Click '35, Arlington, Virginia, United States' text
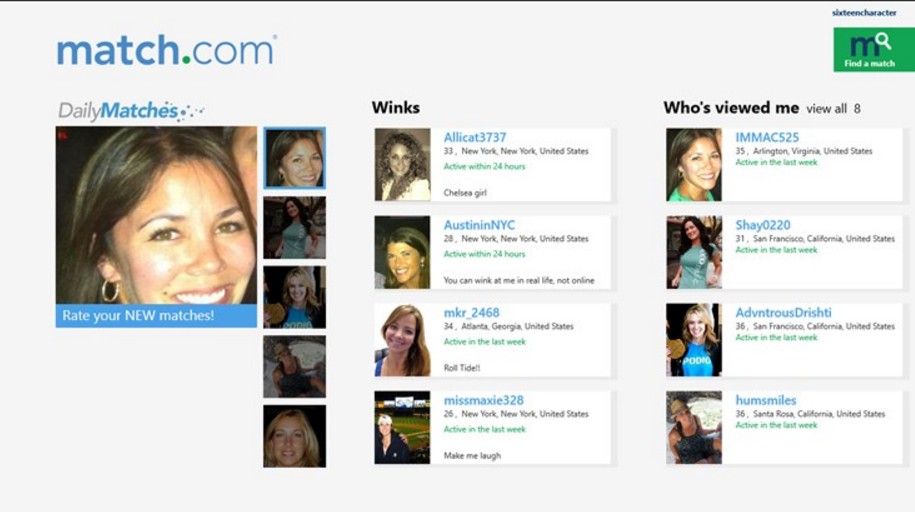 tap(804, 151)
